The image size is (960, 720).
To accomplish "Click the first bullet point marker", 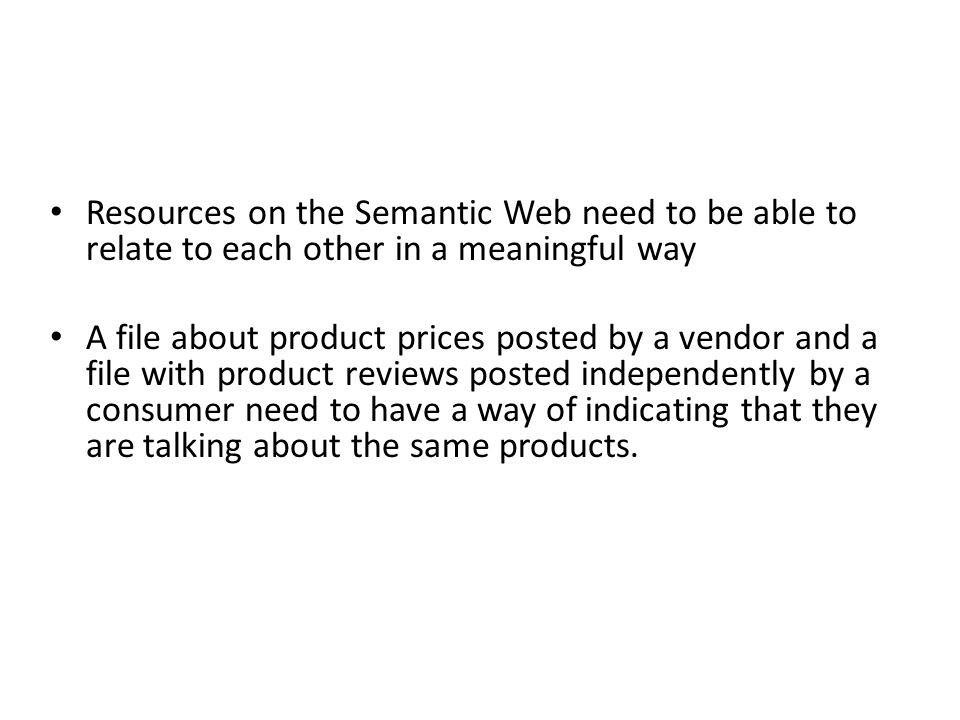I will click(x=57, y=212).
